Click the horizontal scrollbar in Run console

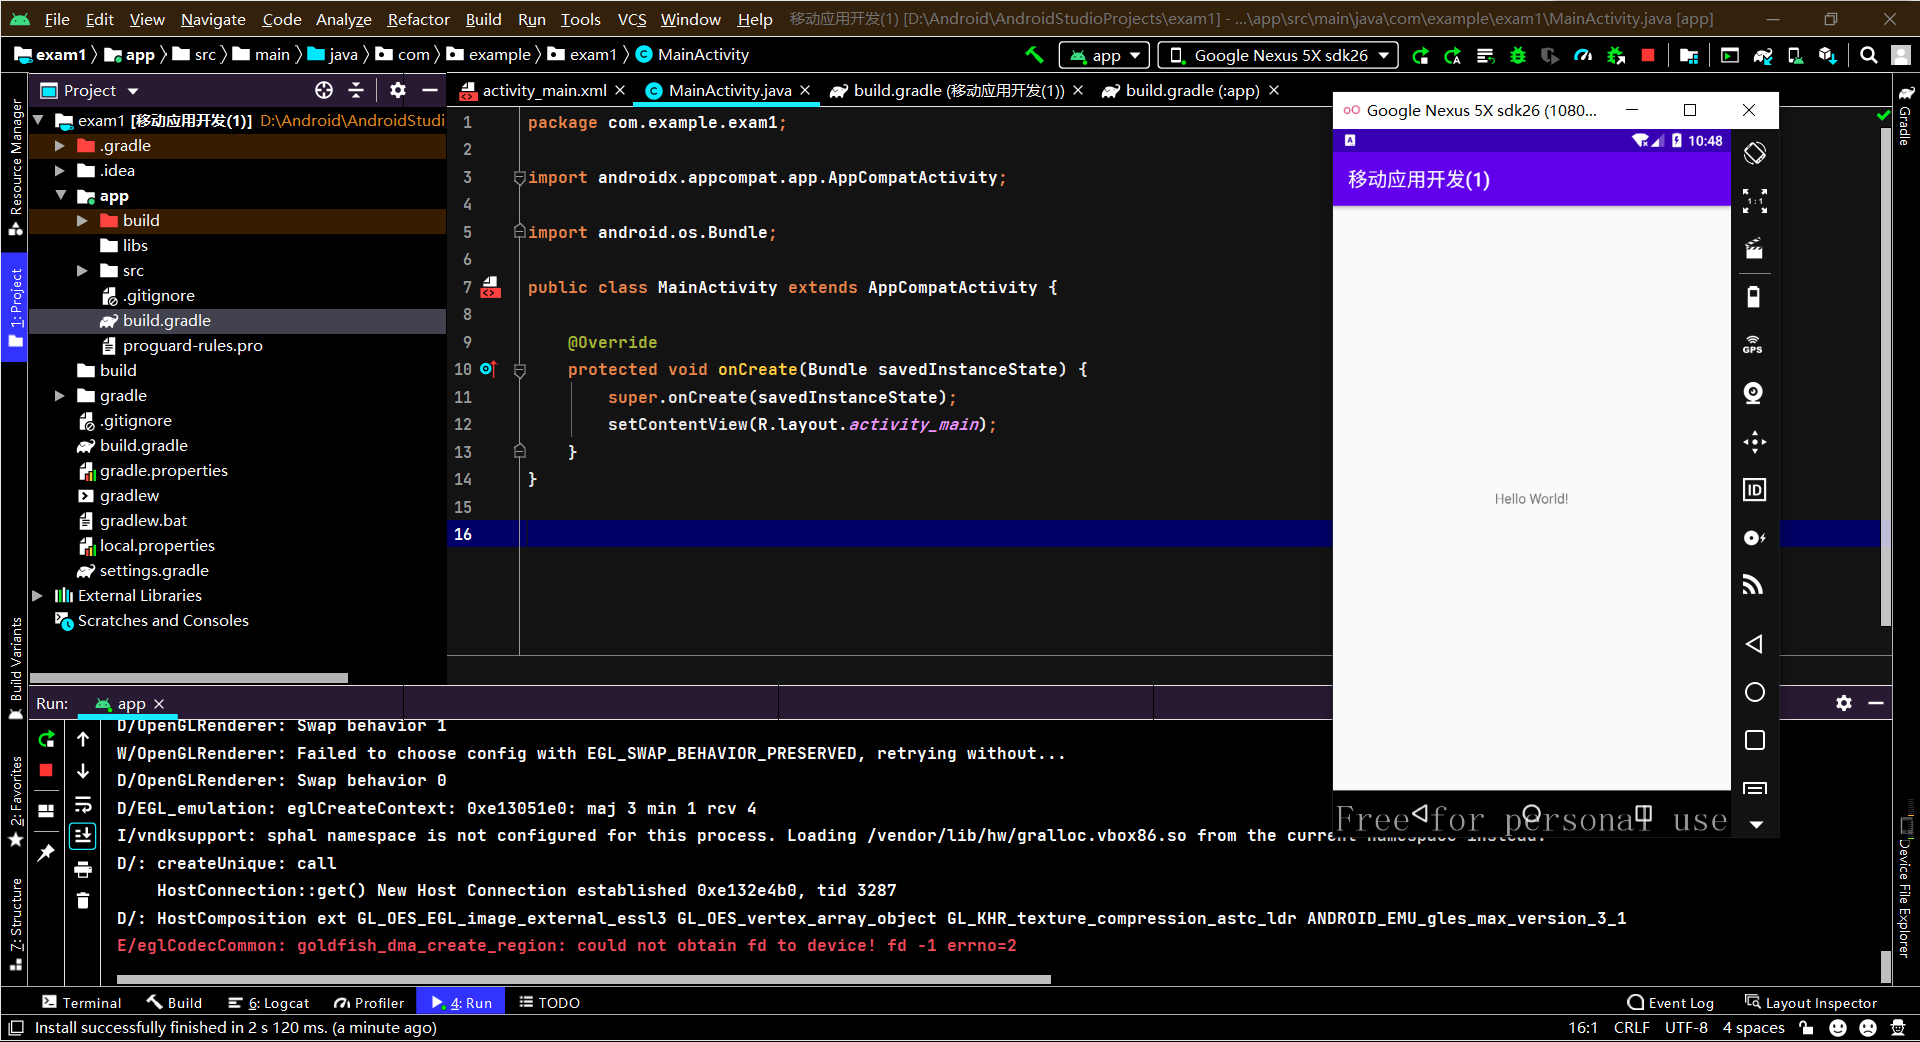point(583,980)
